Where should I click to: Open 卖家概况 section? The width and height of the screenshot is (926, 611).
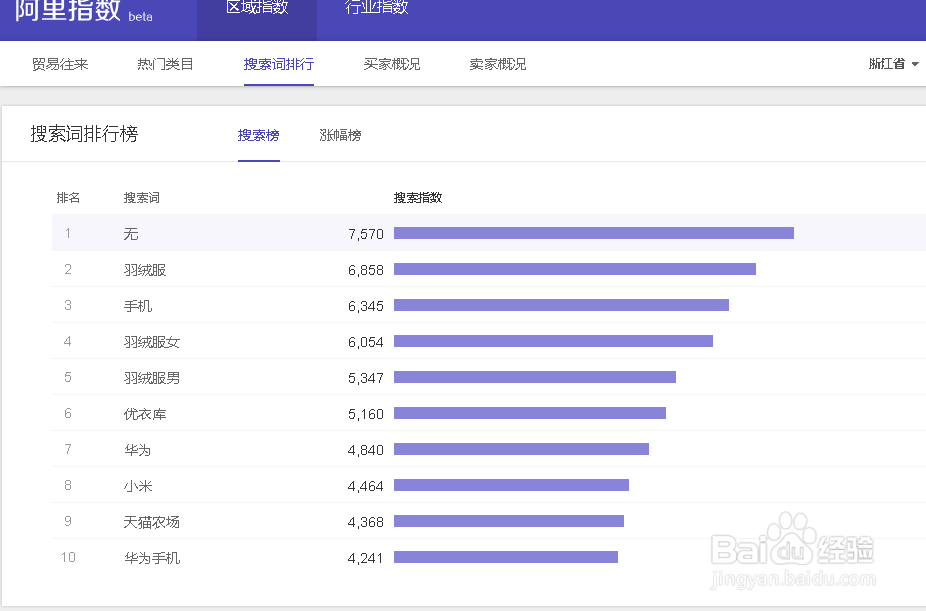click(x=497, y=64)
